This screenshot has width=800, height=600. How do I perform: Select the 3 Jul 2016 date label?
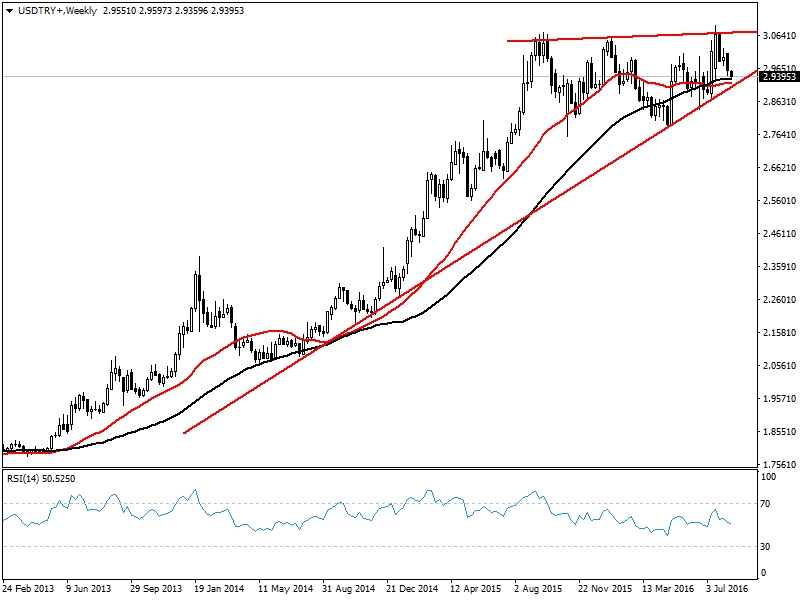(x=728, y=588)
